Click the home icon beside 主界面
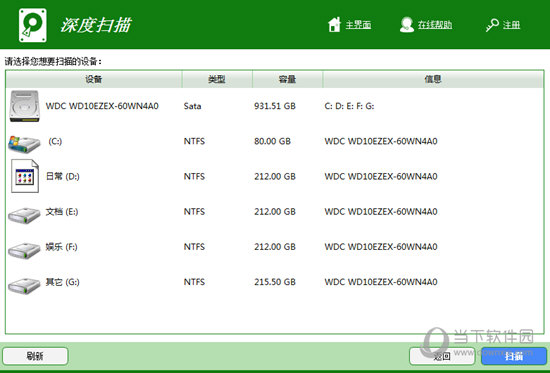The width and height of the screenshot is (550, 373). tap(334, 25)
